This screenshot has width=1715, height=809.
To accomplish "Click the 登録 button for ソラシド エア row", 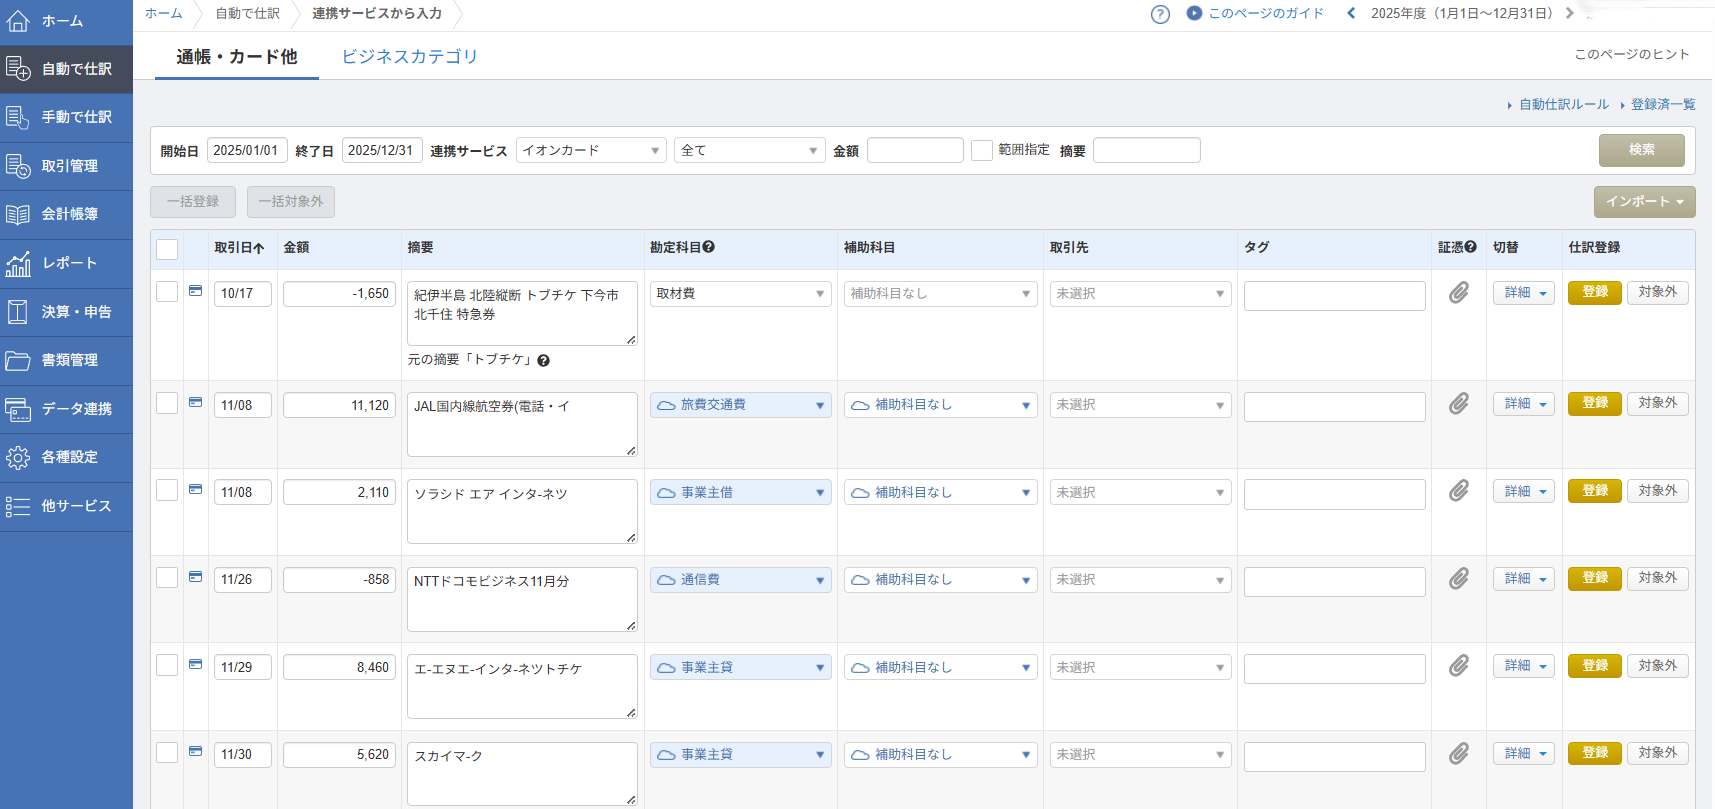I will tap(1594, 491).
